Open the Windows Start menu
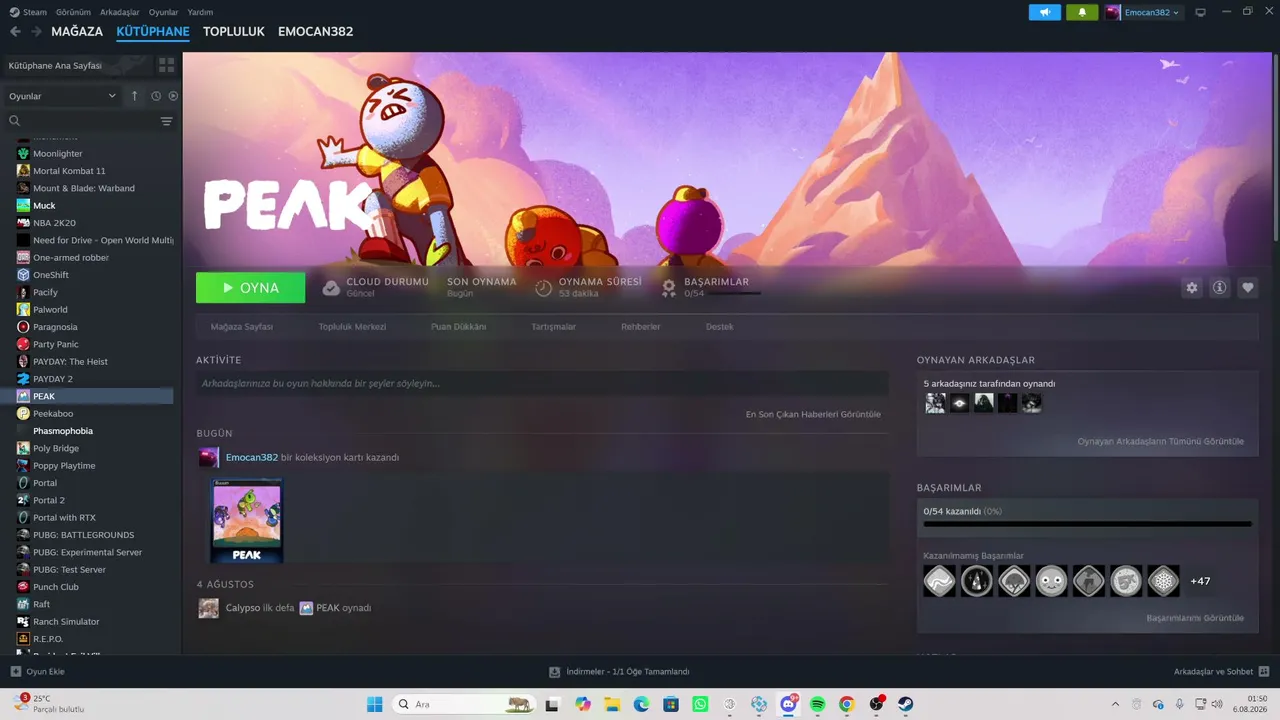 374,704
